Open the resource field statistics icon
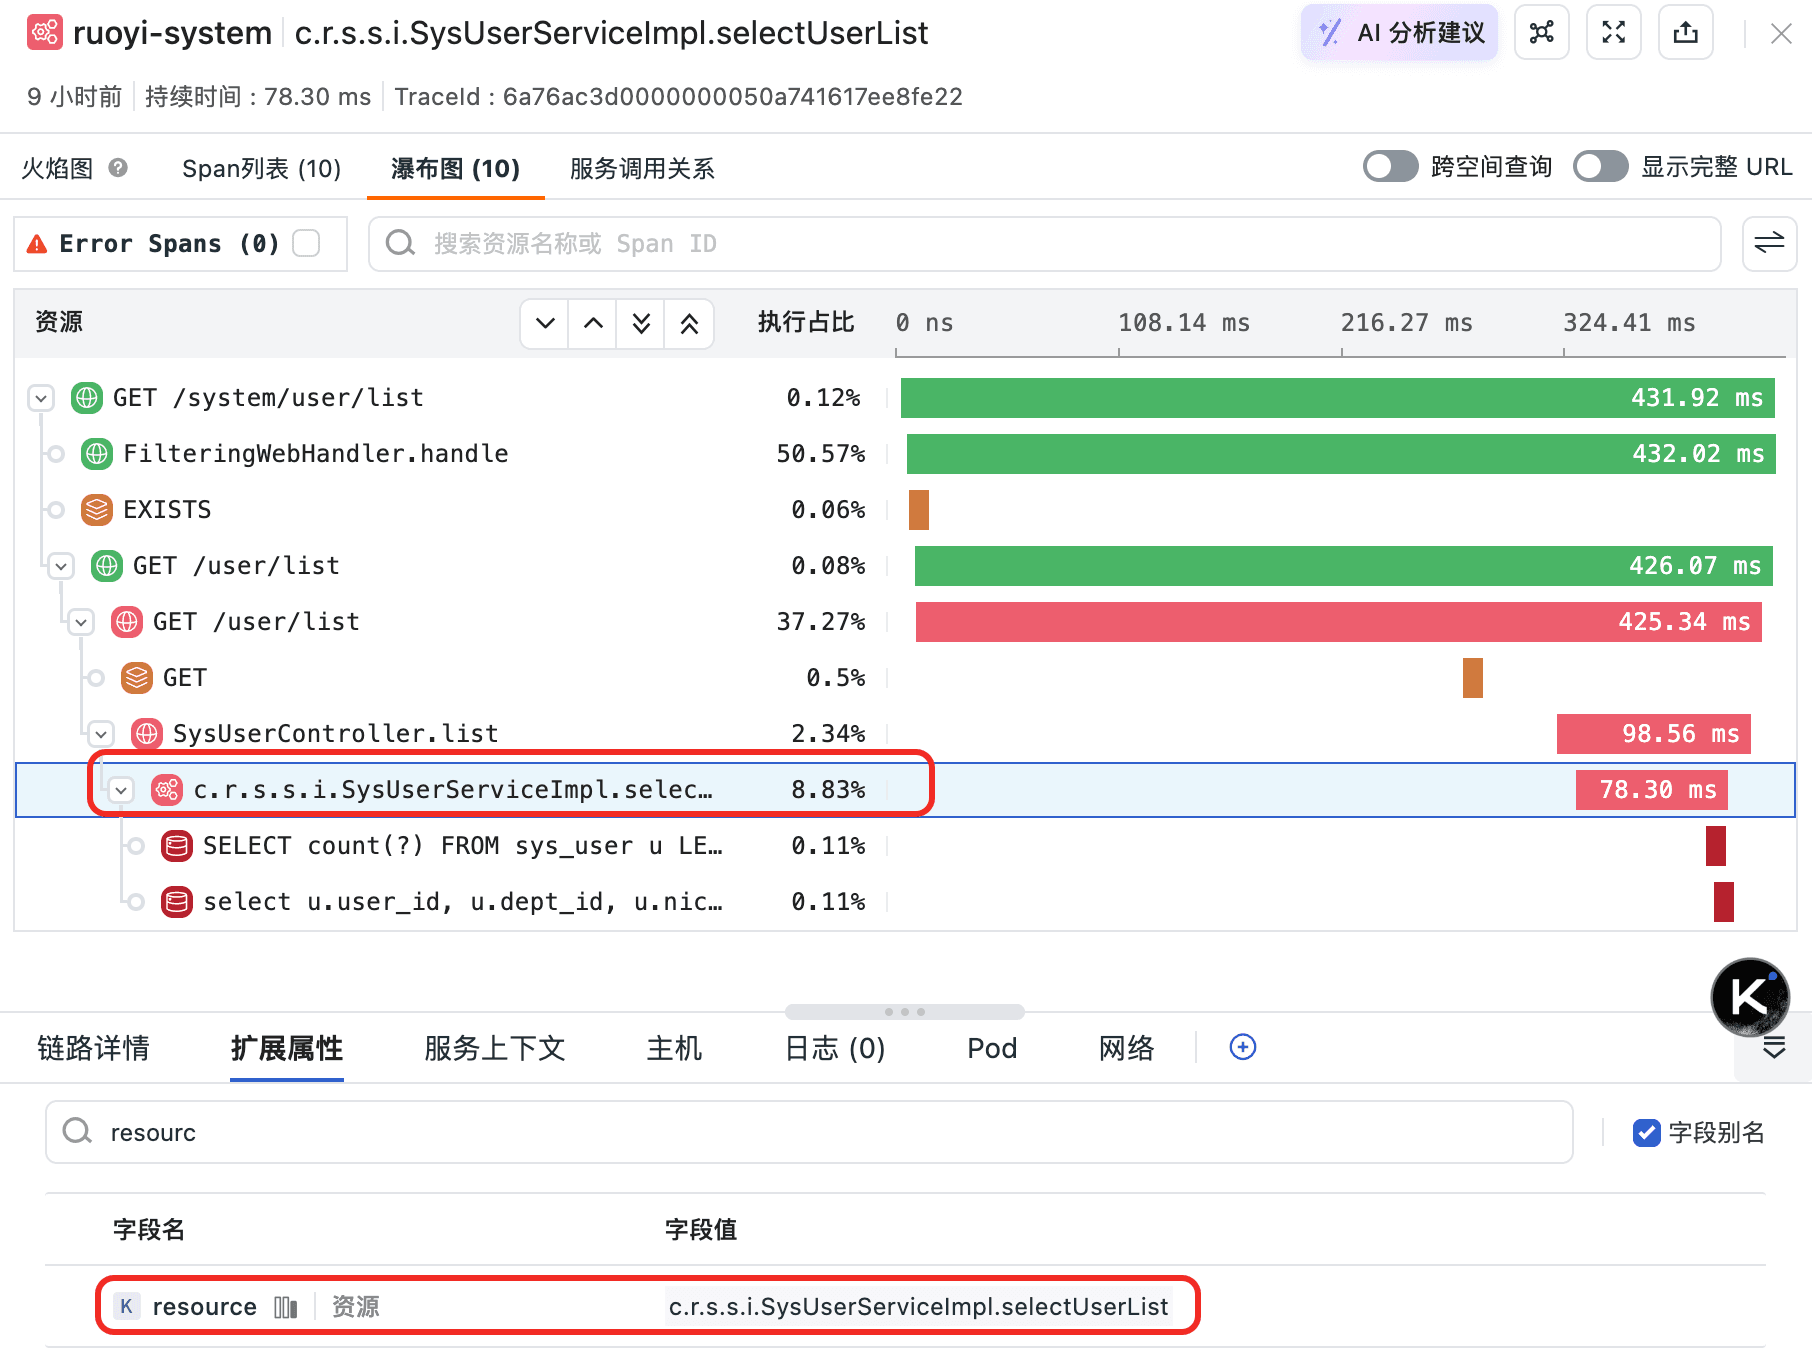Image resolution: width=1812 pixels, height=1356 pixels. (285, 1307)
